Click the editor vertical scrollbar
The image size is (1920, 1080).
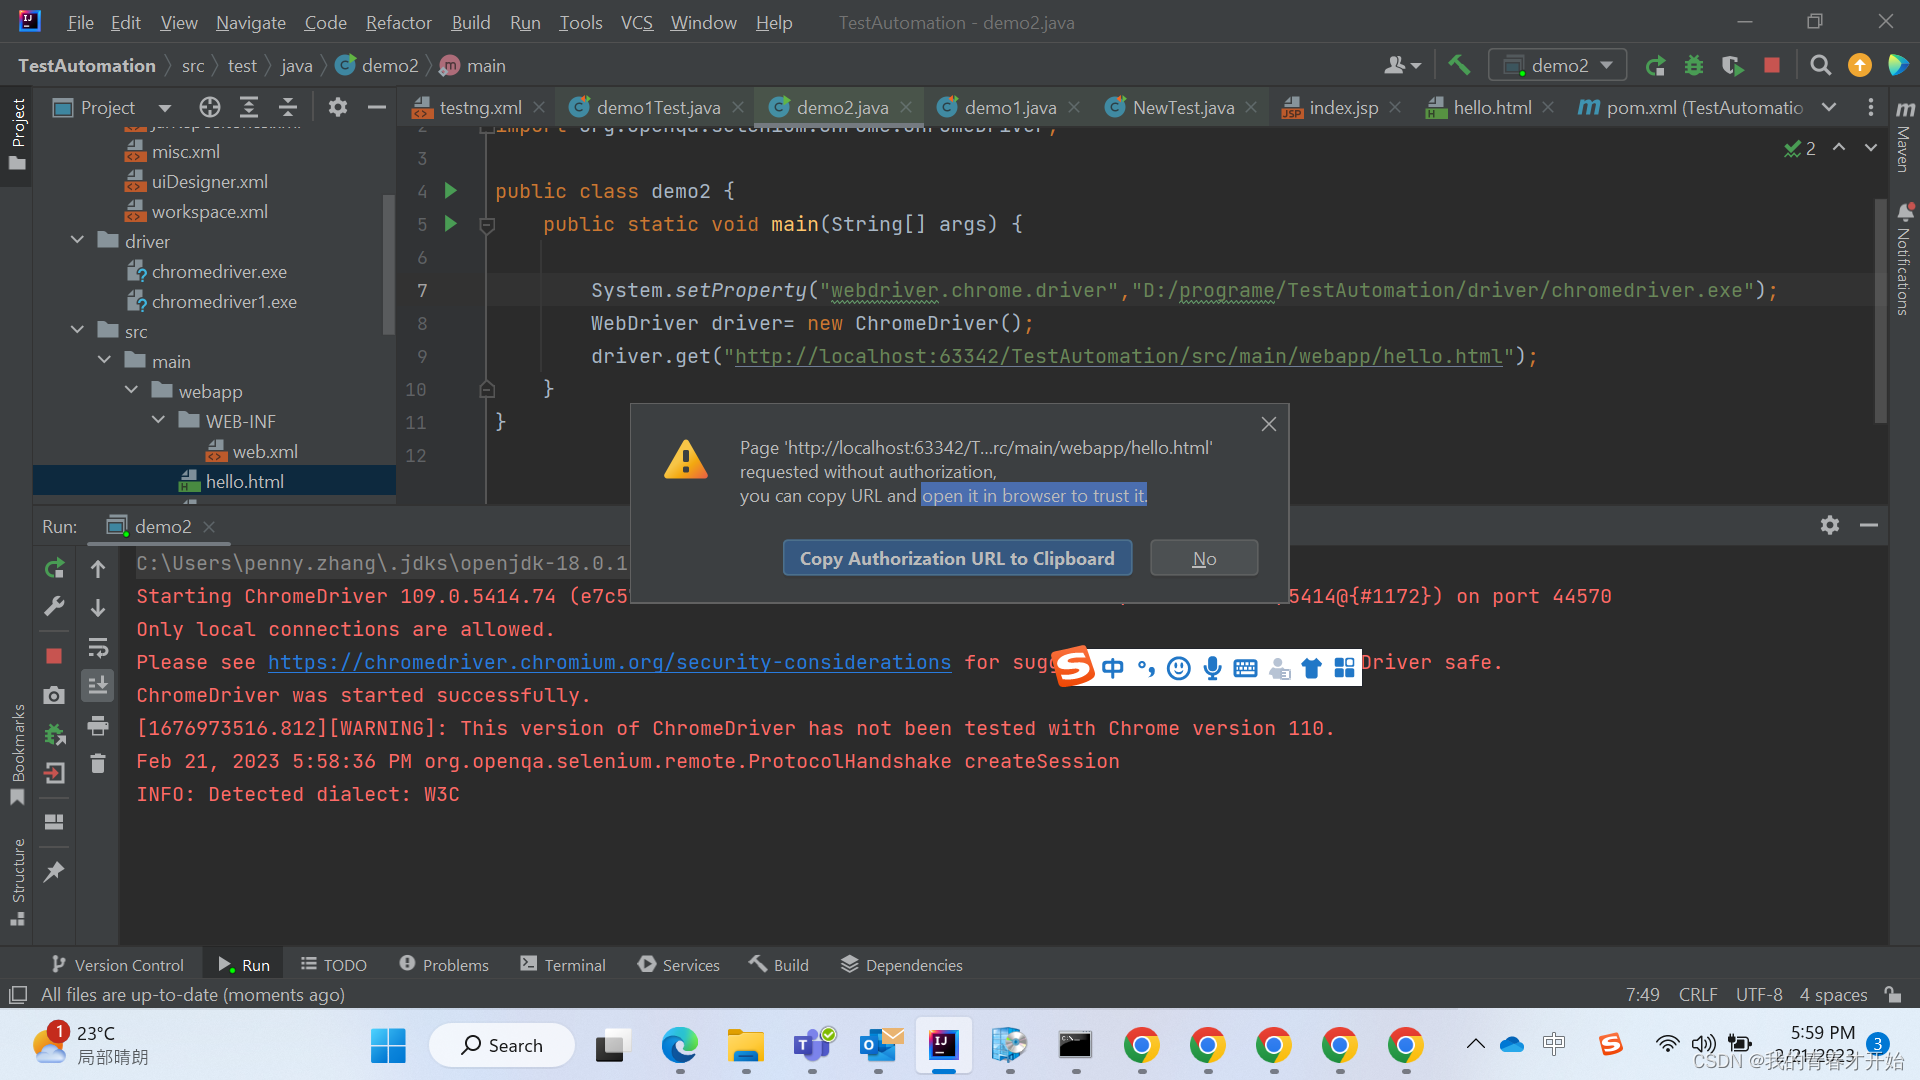[x=1881, y=310]
